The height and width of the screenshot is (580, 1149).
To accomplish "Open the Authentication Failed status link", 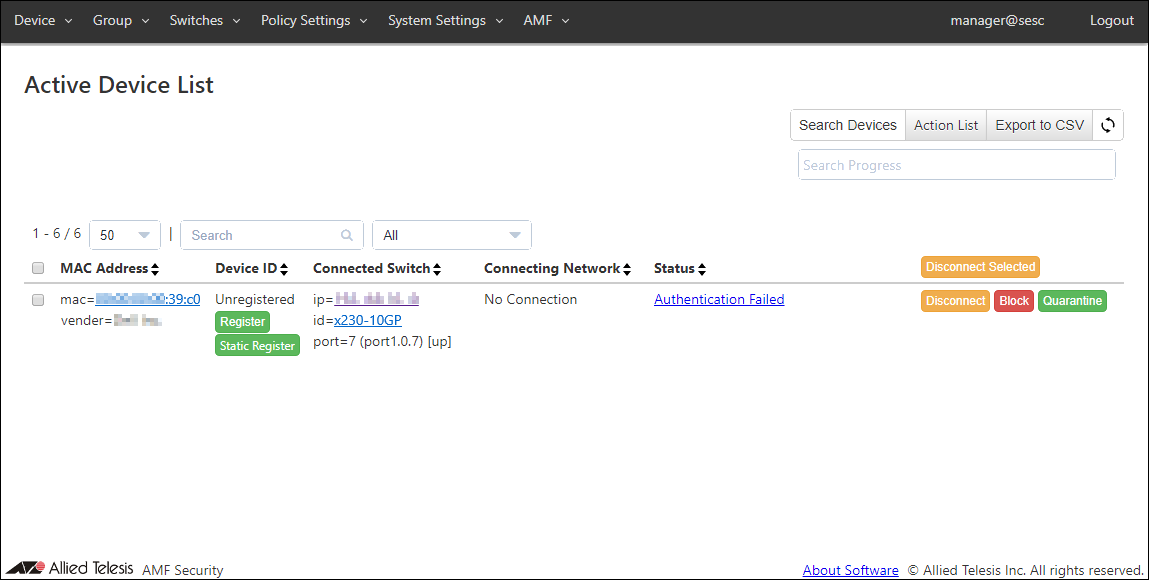I will click(x=719, y=299).
